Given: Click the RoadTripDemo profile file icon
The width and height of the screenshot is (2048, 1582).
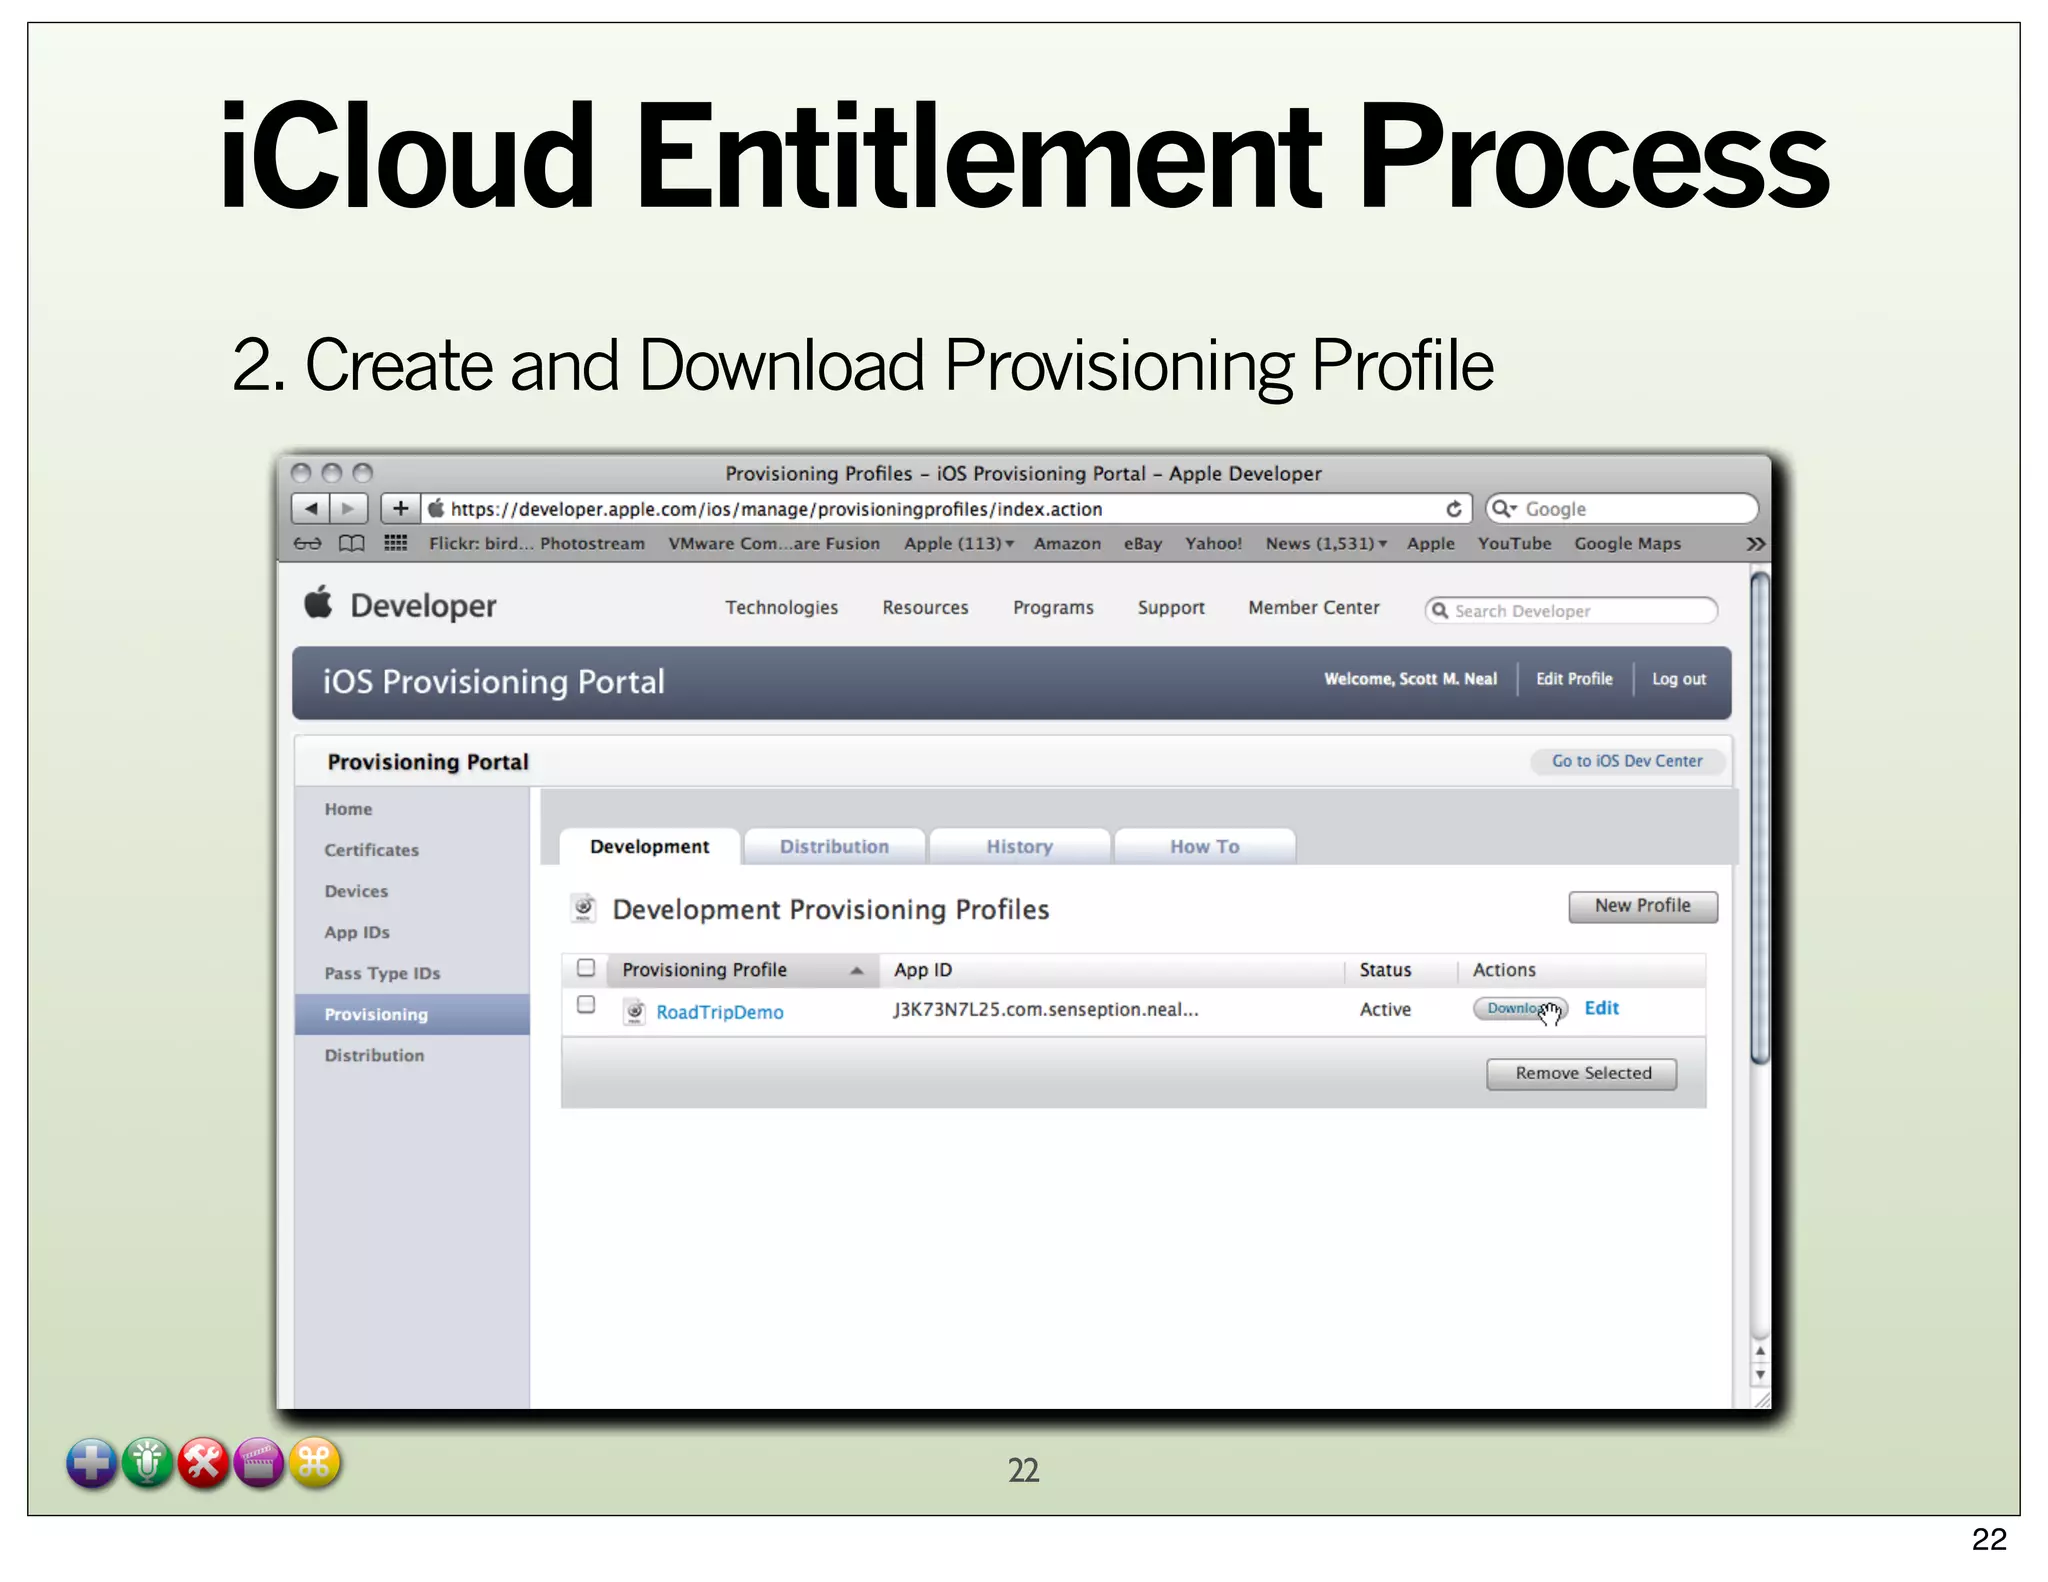Looking at the screenshot, I should coord(634,1012).
